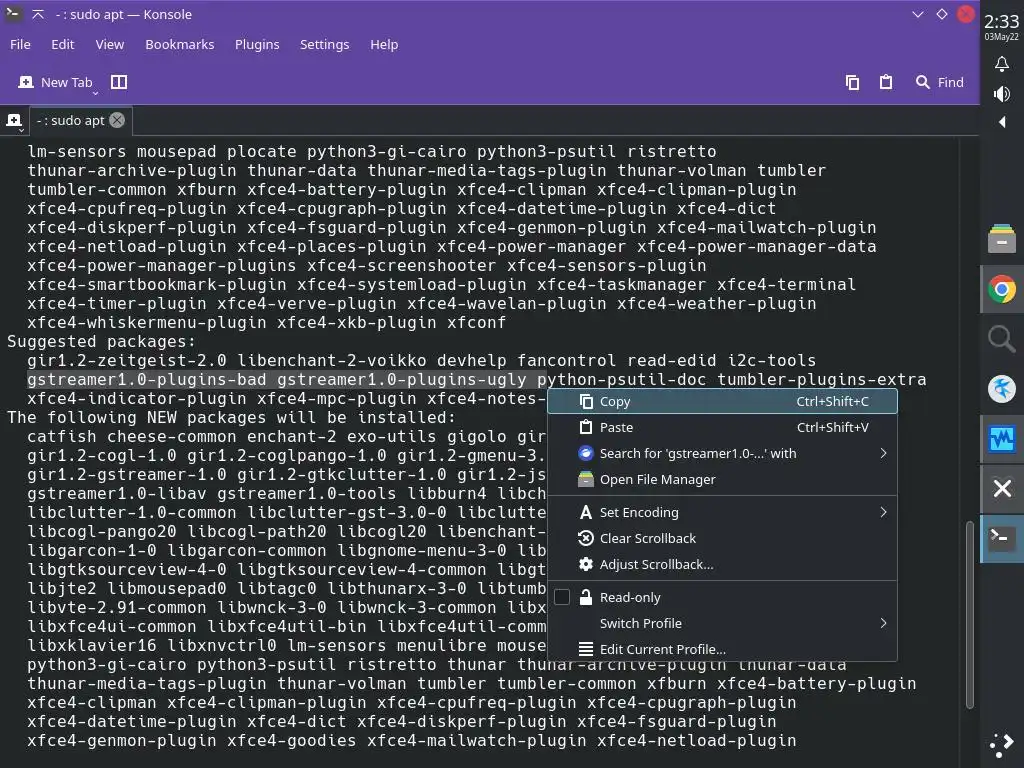The height and width of the screenshot is (768, 1024).
Task: Click the Clear Scrollback icon
Action: pos(586,539)
